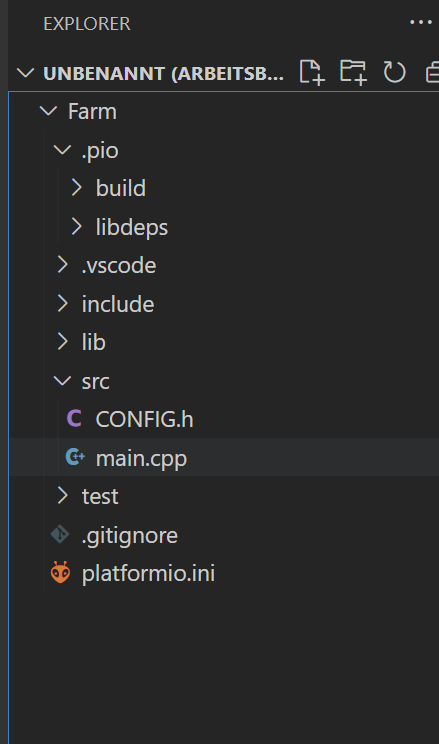Image resolution: width=439 pixels, height=744 pixels.
Task: Click the PlatformIO alien icon
Action: (x=60, y=573)
